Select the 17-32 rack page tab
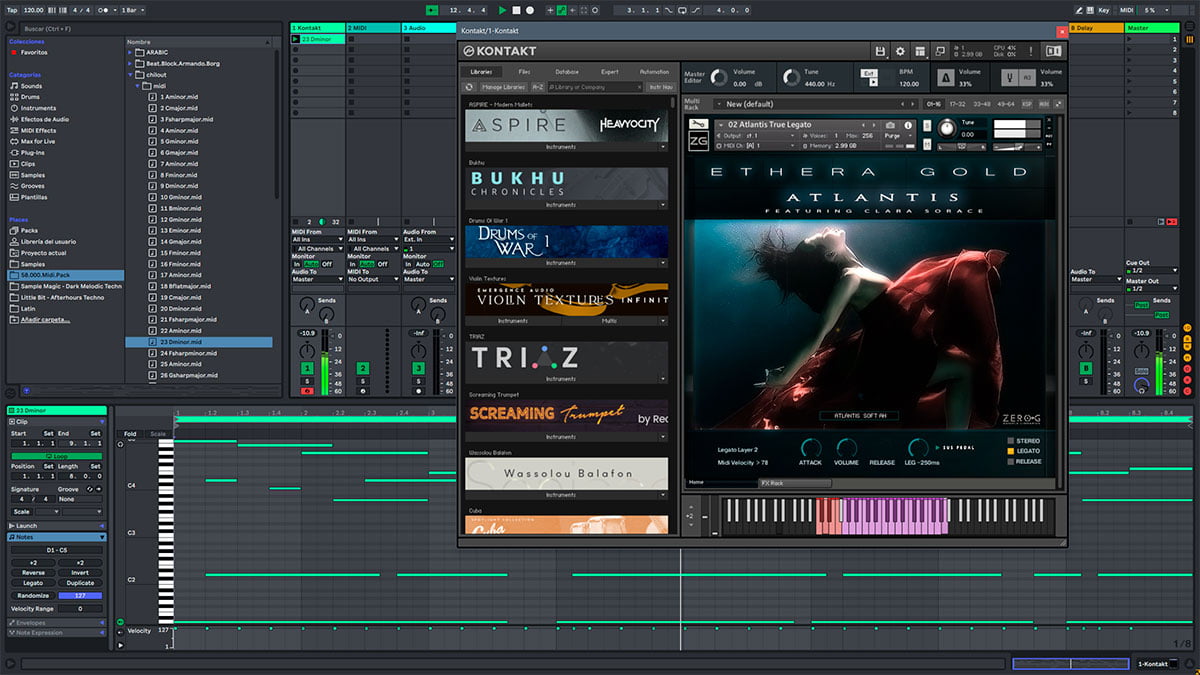This screenshot has height=675, width=1200. pyautogui.click(x=957, y=104)
